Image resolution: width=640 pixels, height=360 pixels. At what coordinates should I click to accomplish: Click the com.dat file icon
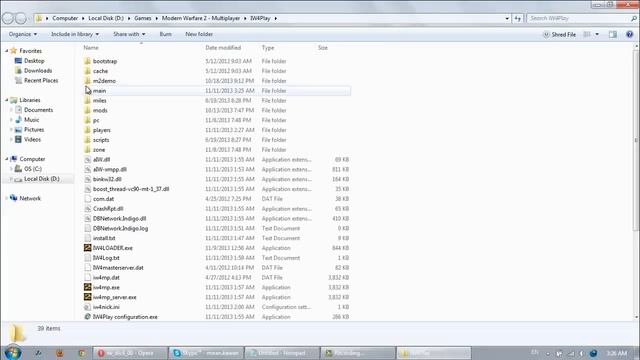[87, 199]
